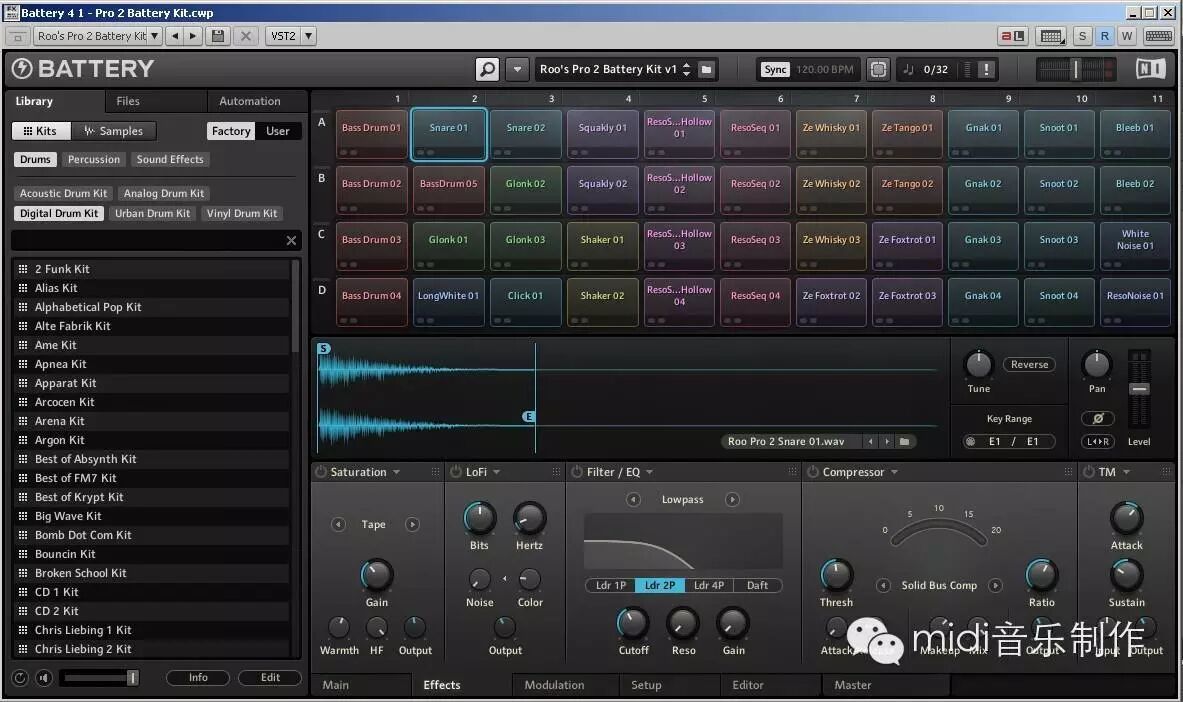Open Bomb Dot Com Kit in list
Image resolution: width=1183 pixels, height=702 pixels.
[x=151, y=535]
